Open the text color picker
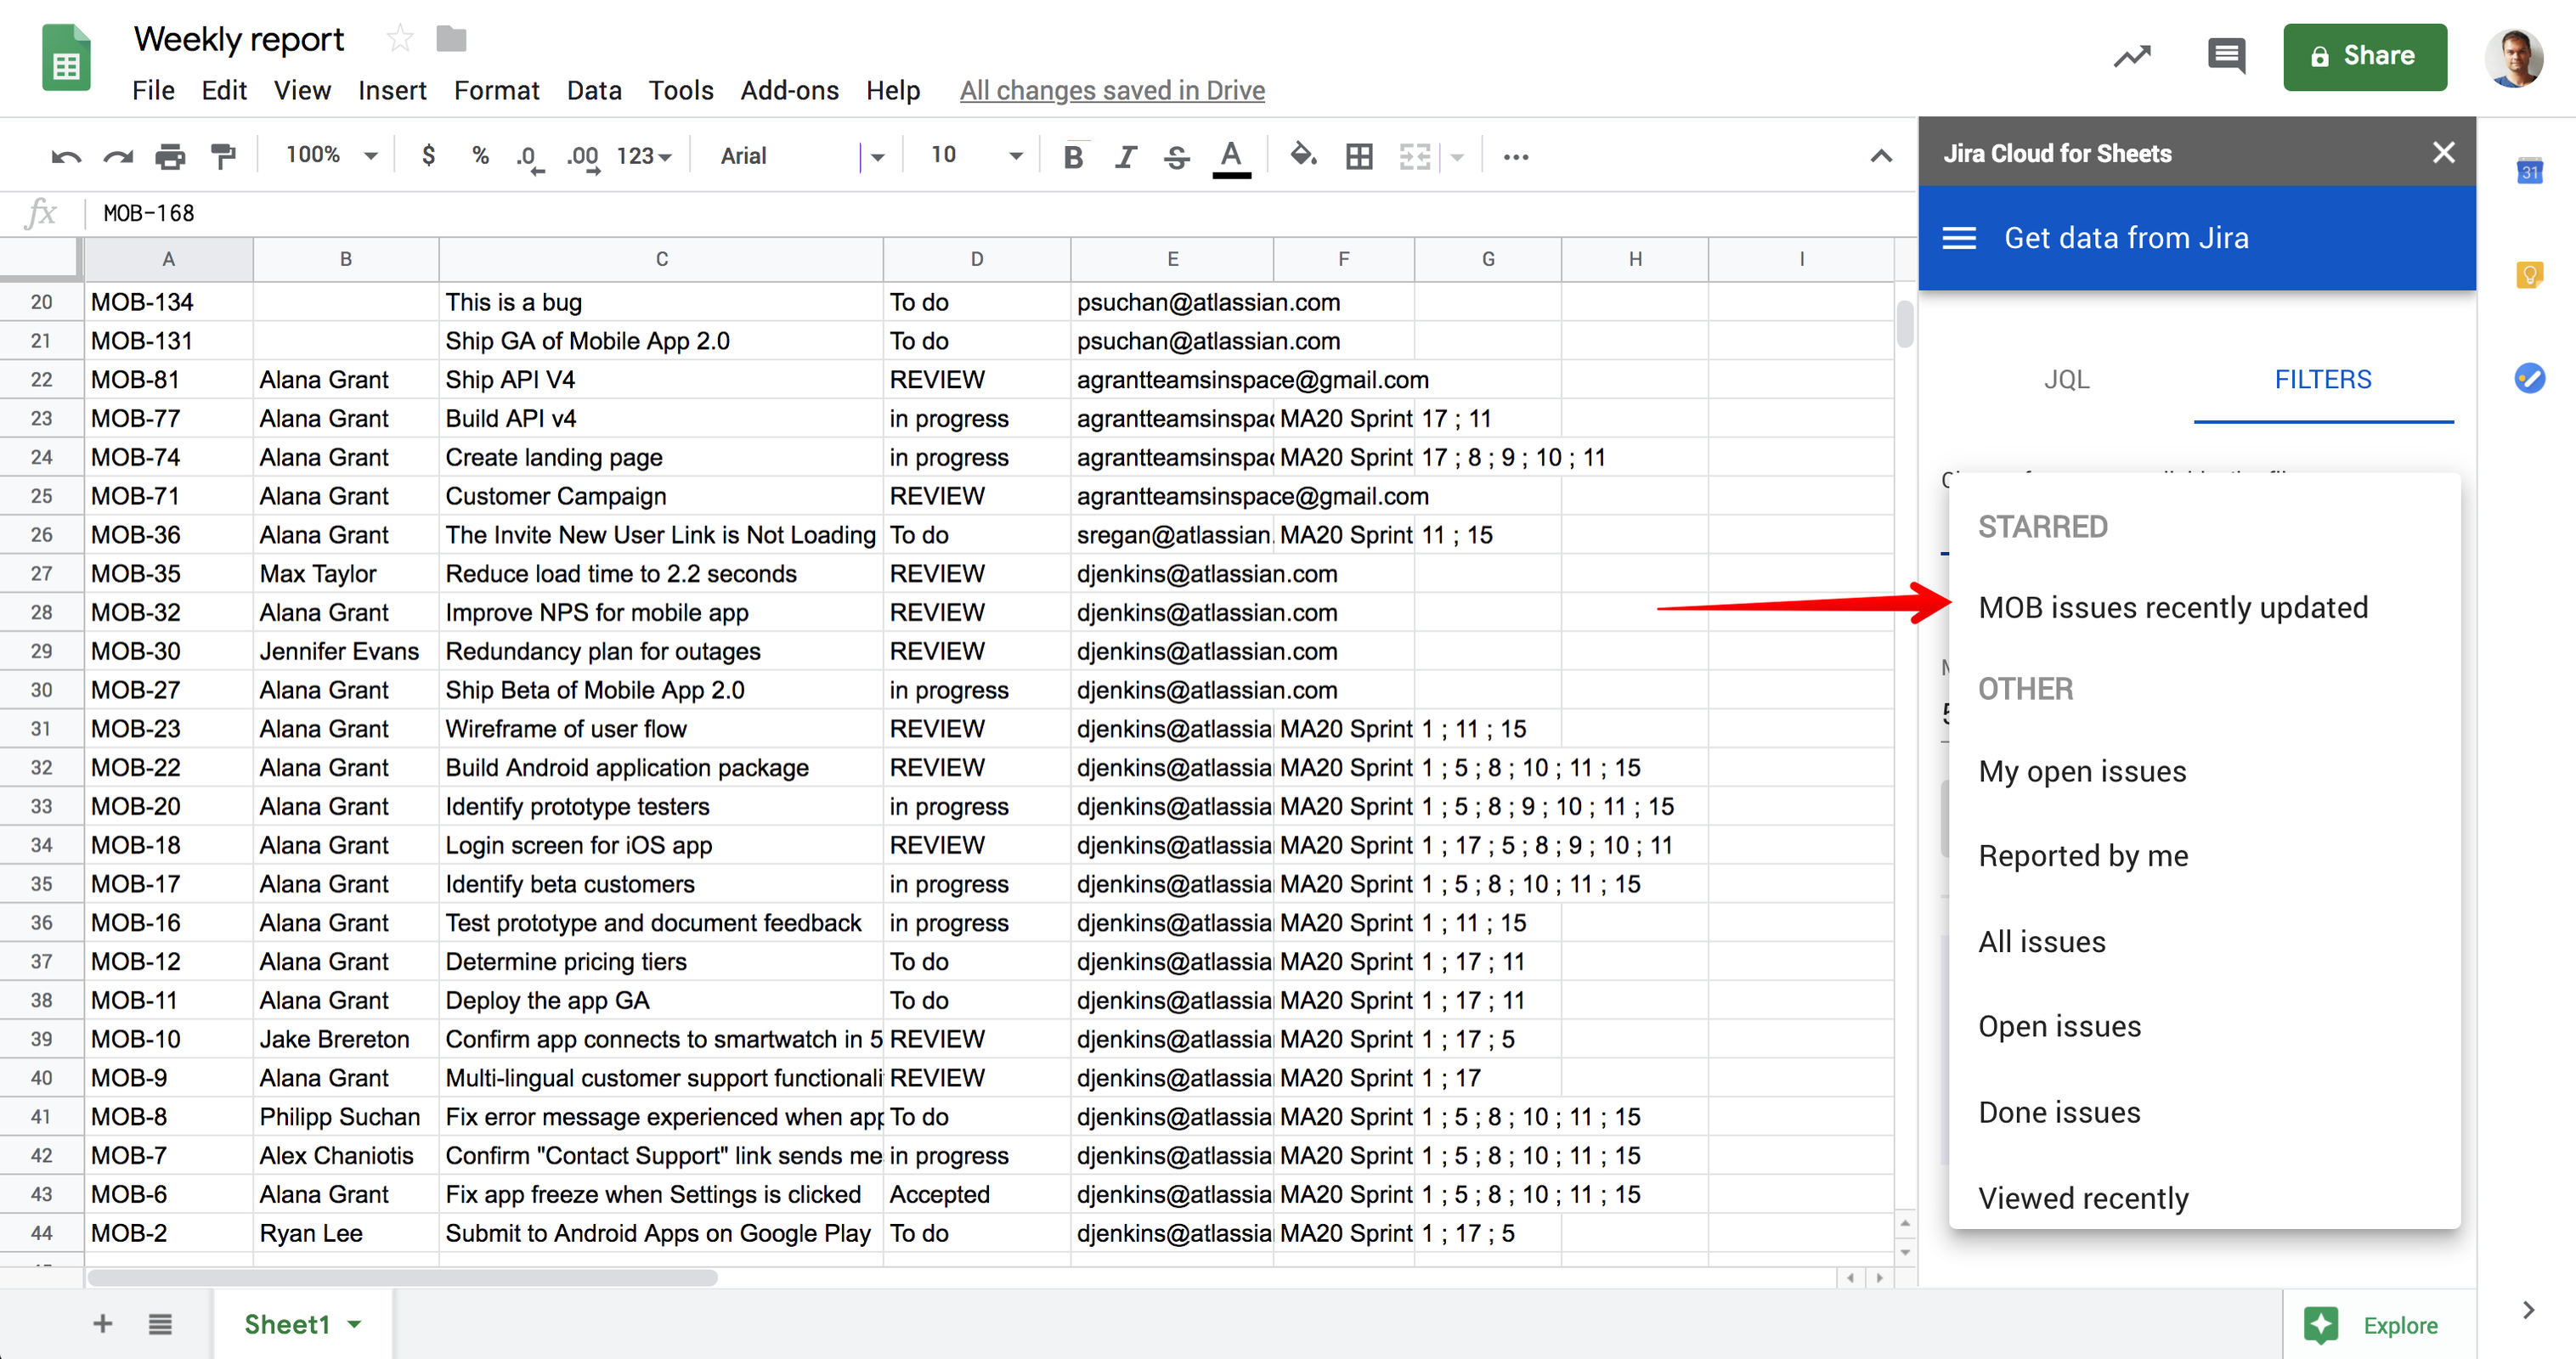 tap(1231, 157)
